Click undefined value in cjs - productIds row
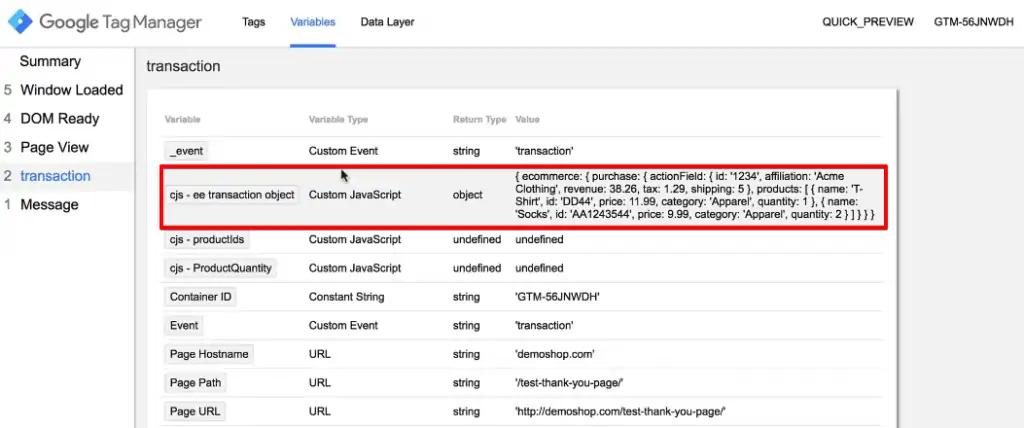The width and height of the screenshot is (1024, 428). (x=539, y=240)
